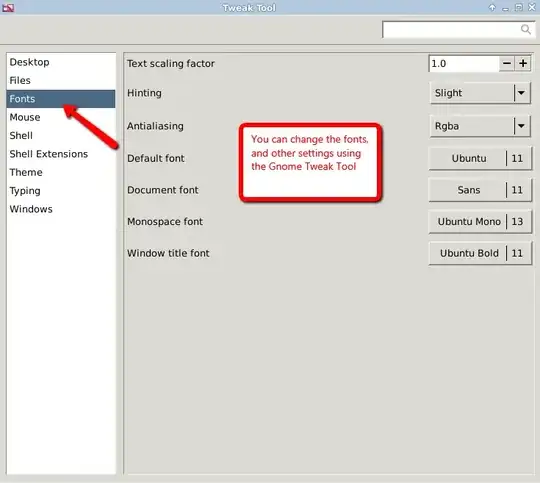The height and width of the screenshot is (483, 540).
Task: Click the search magnifier icon
Action: [526, 30]
